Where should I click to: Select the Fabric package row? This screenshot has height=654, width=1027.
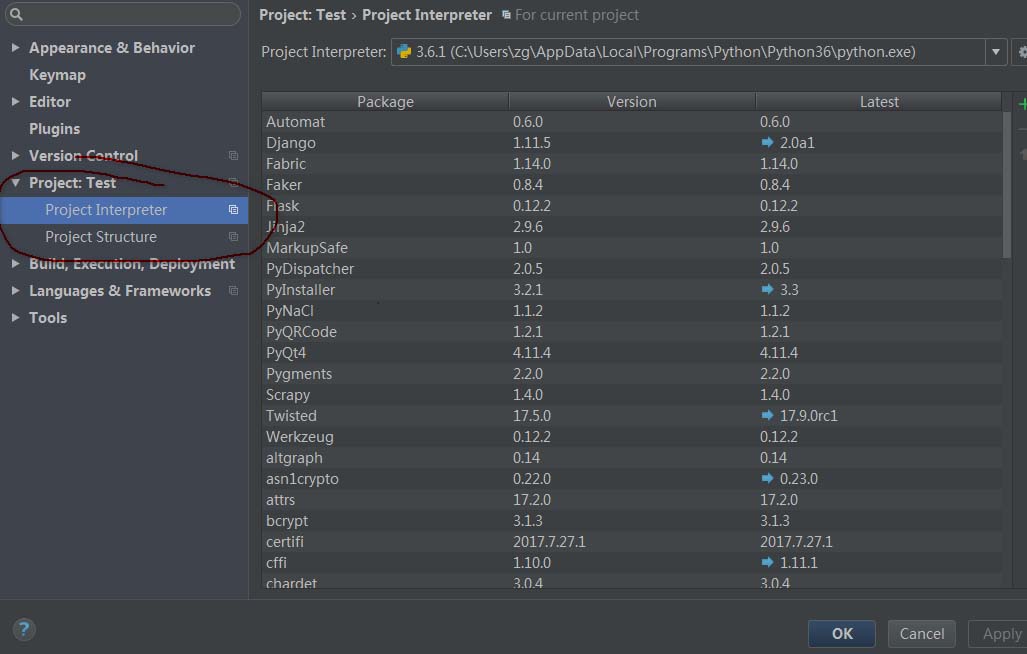tap(631, 164)
